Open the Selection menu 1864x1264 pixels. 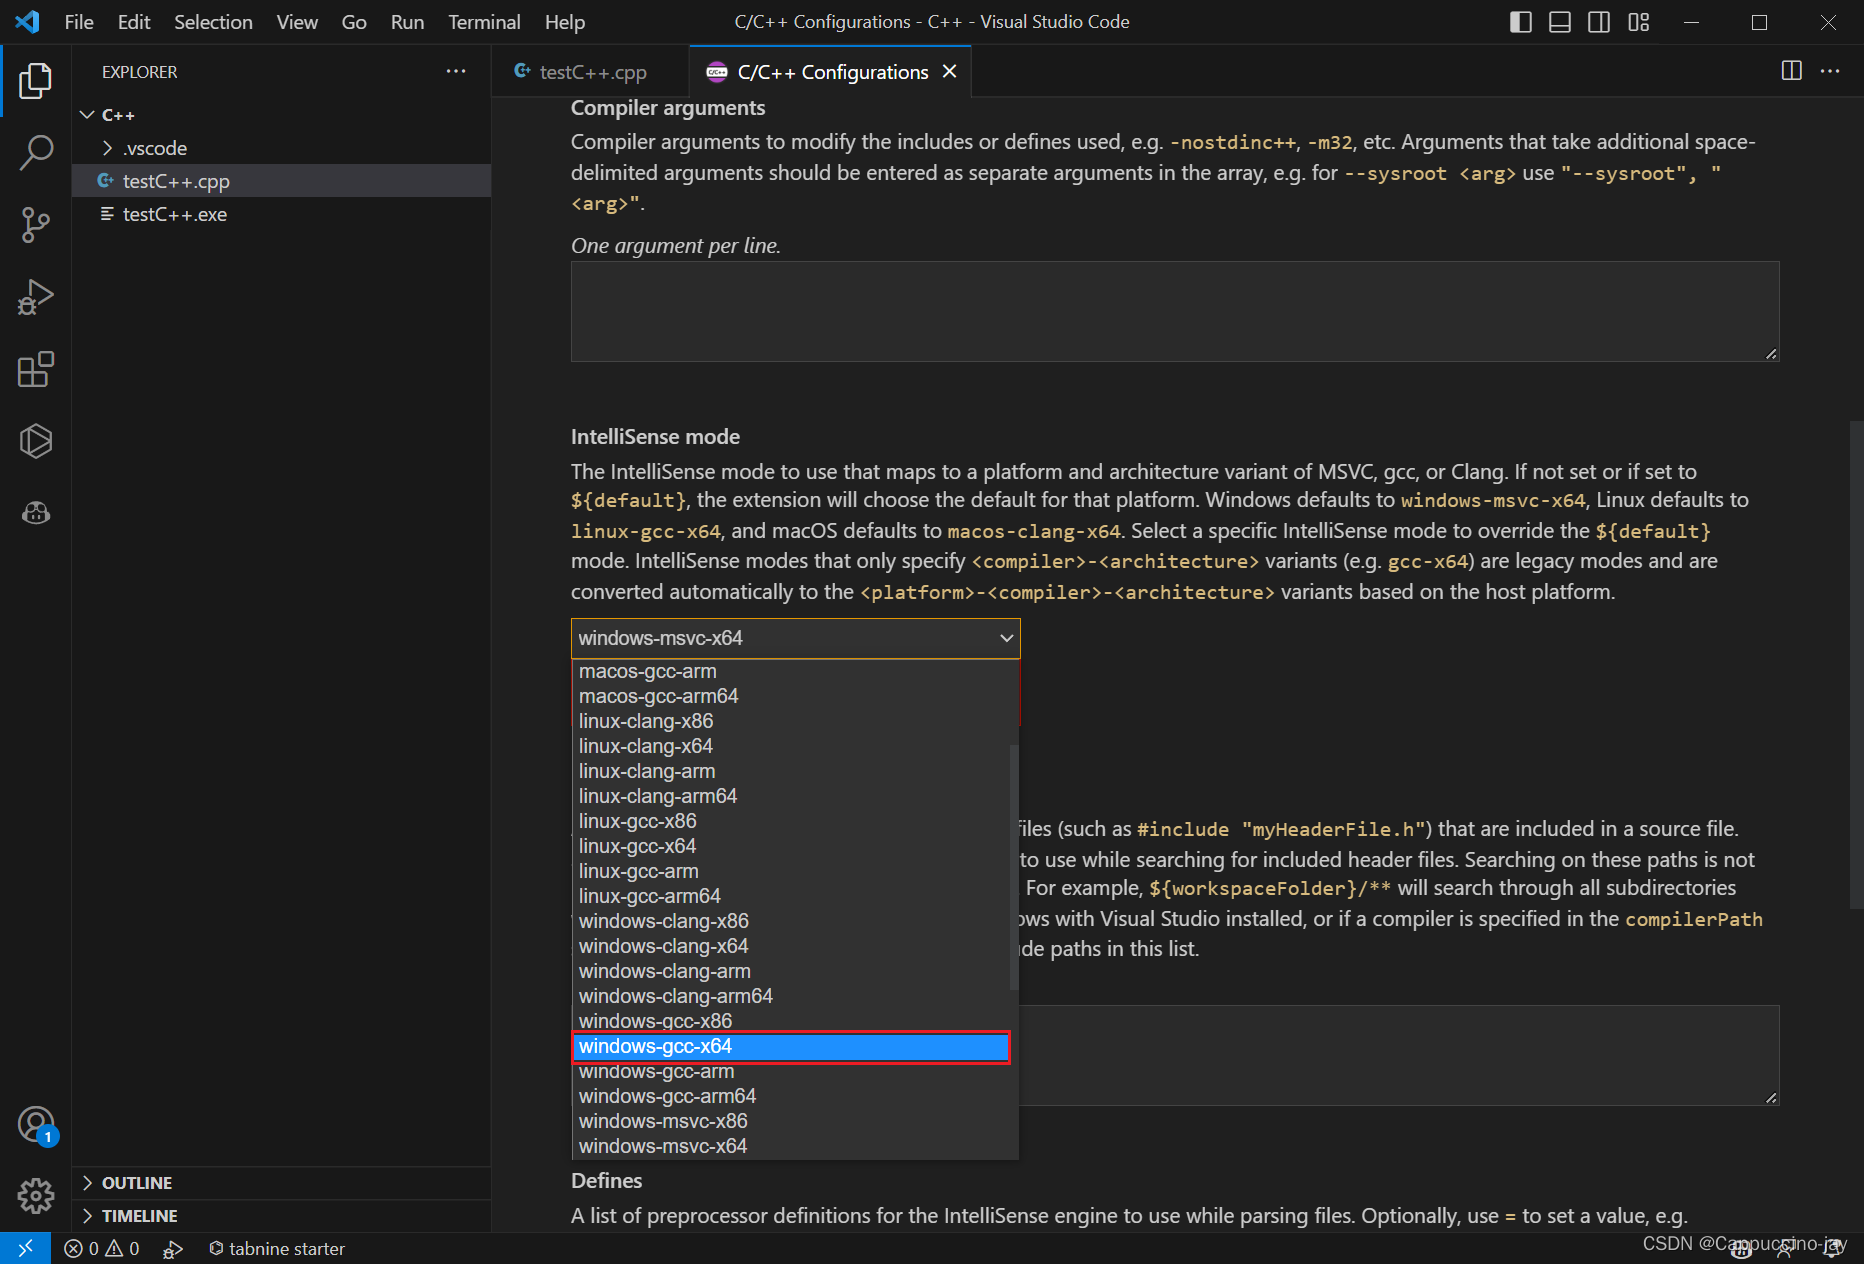point(213,22)
